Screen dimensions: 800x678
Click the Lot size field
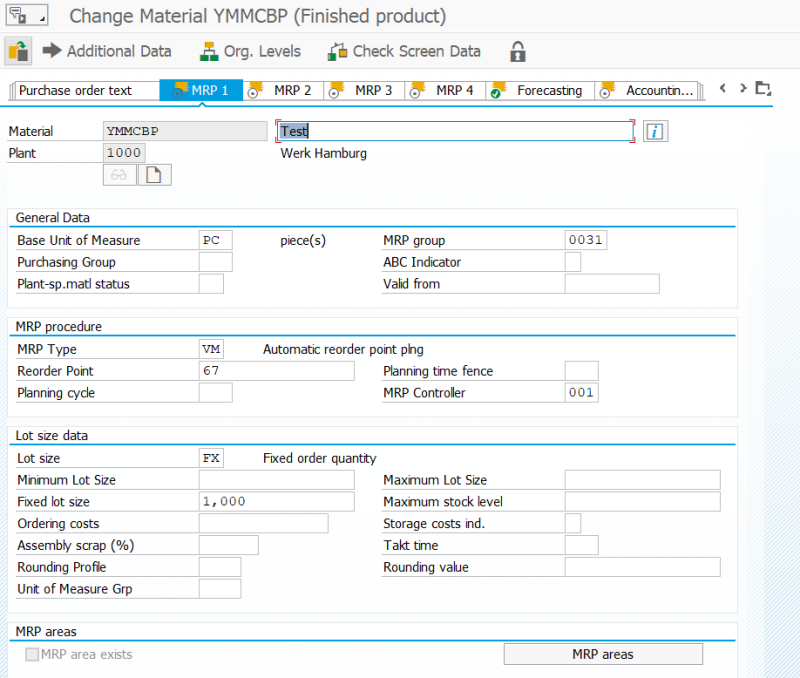click(x=211, y=458)
